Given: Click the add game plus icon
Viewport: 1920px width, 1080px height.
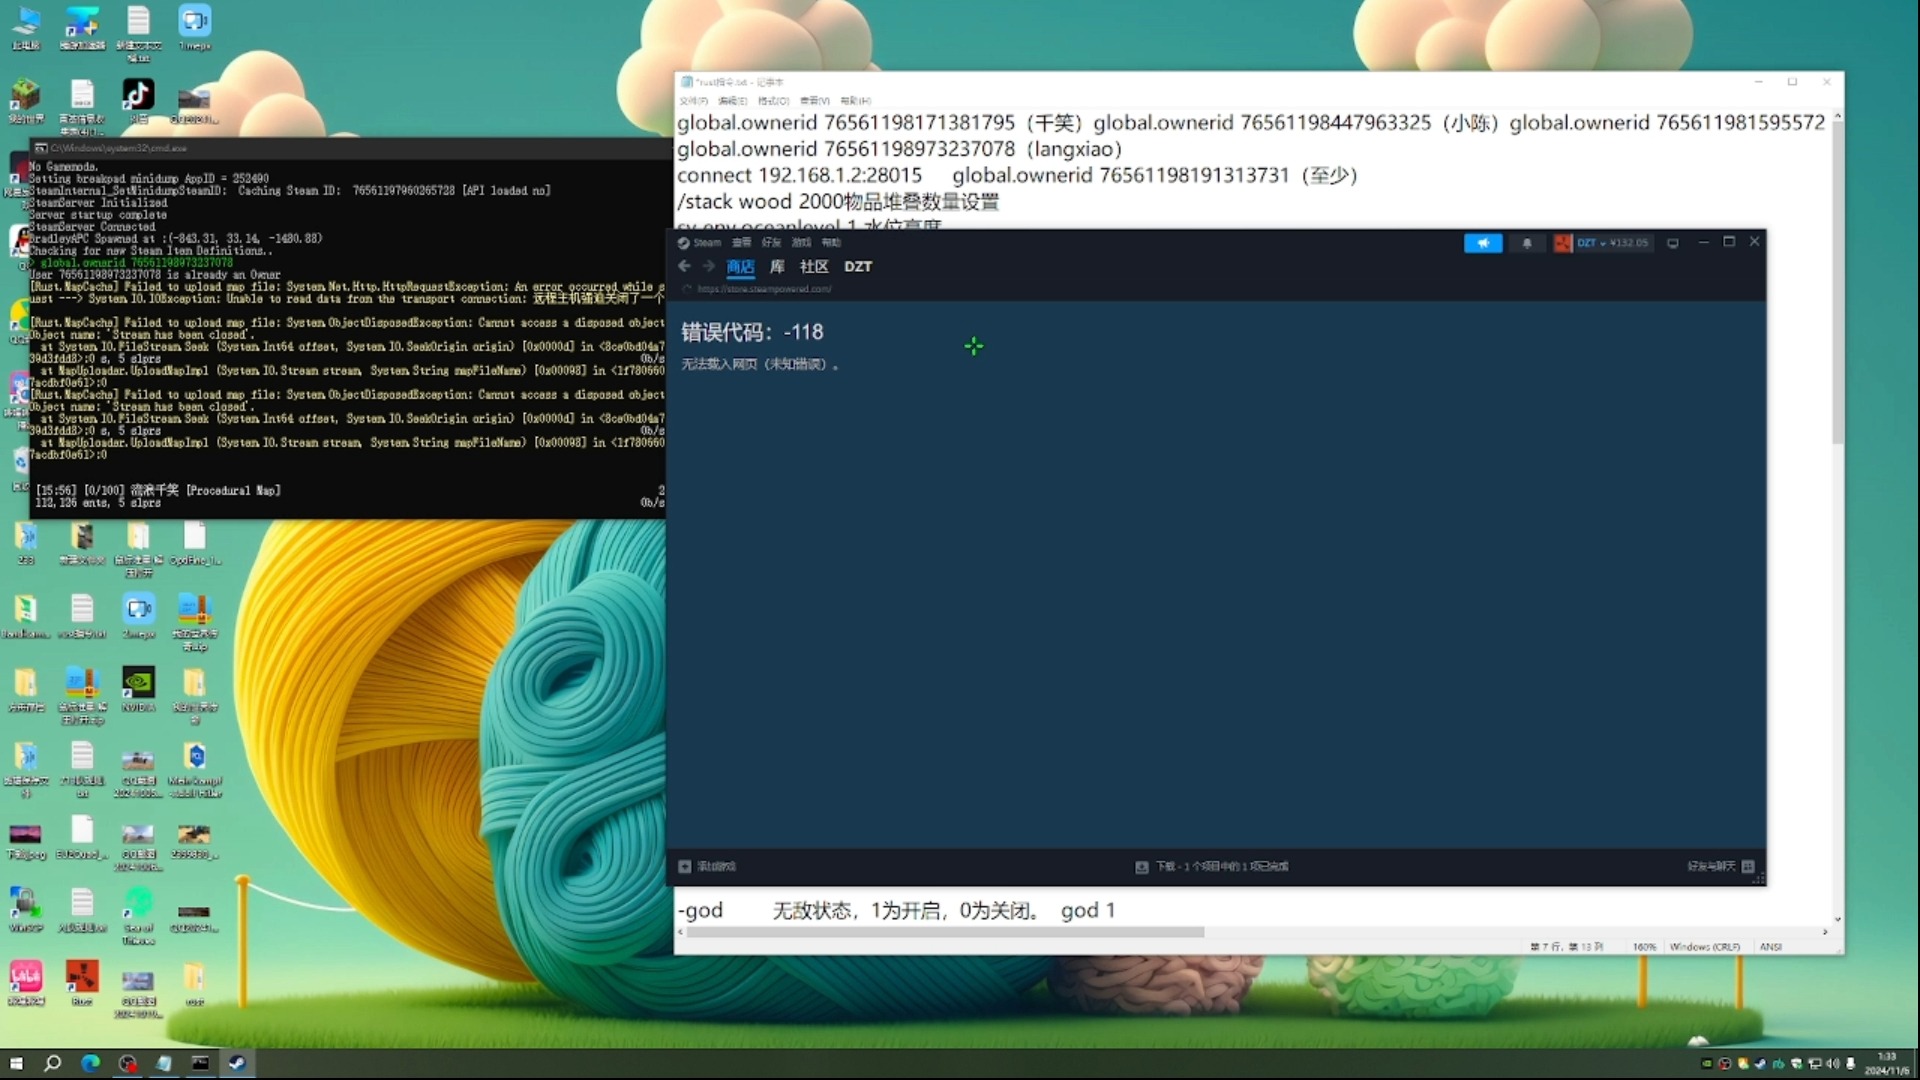Looking at the screenshot, I should [685, 866].
